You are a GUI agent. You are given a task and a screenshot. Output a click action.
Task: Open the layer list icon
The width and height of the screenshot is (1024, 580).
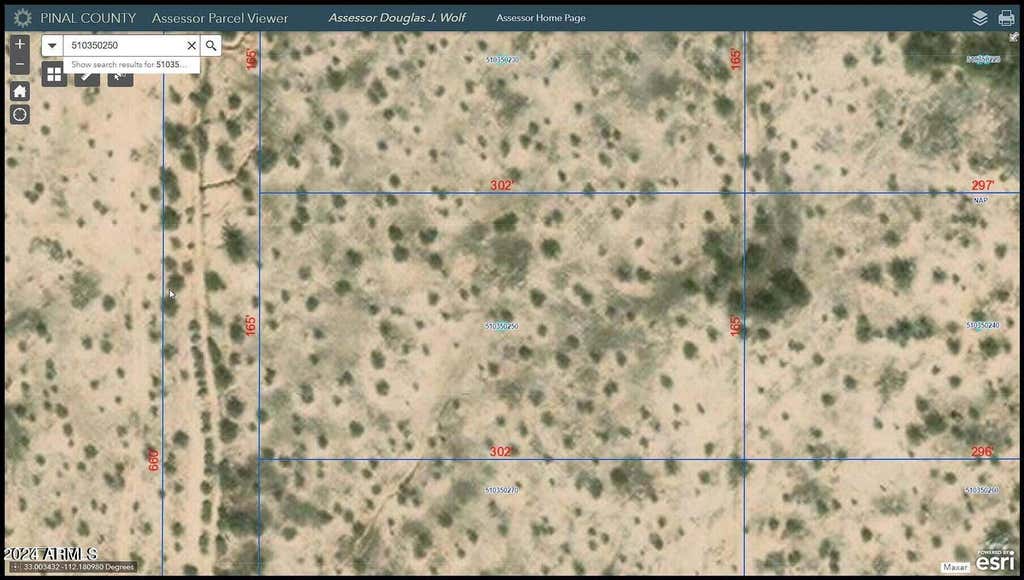(980, 18)
